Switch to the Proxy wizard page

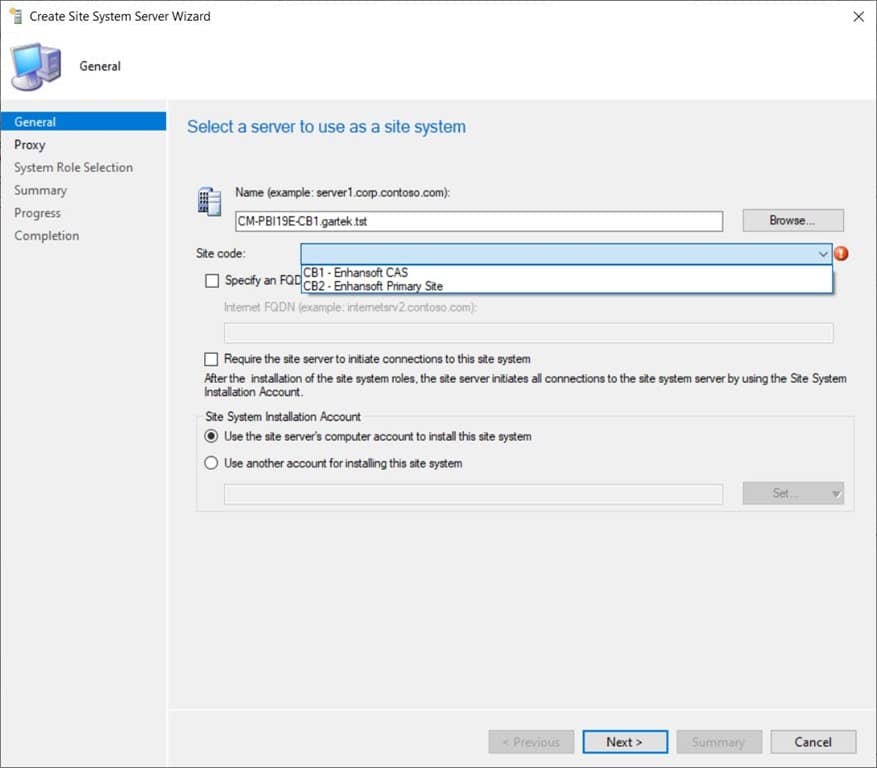pos(30,144)
